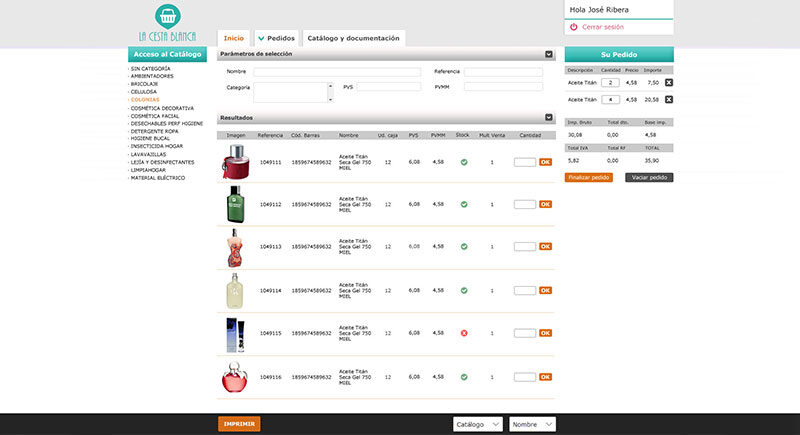Select the COSMÉTICA DECORATIVA category
The image size is (800, 435).
point(162,109)
